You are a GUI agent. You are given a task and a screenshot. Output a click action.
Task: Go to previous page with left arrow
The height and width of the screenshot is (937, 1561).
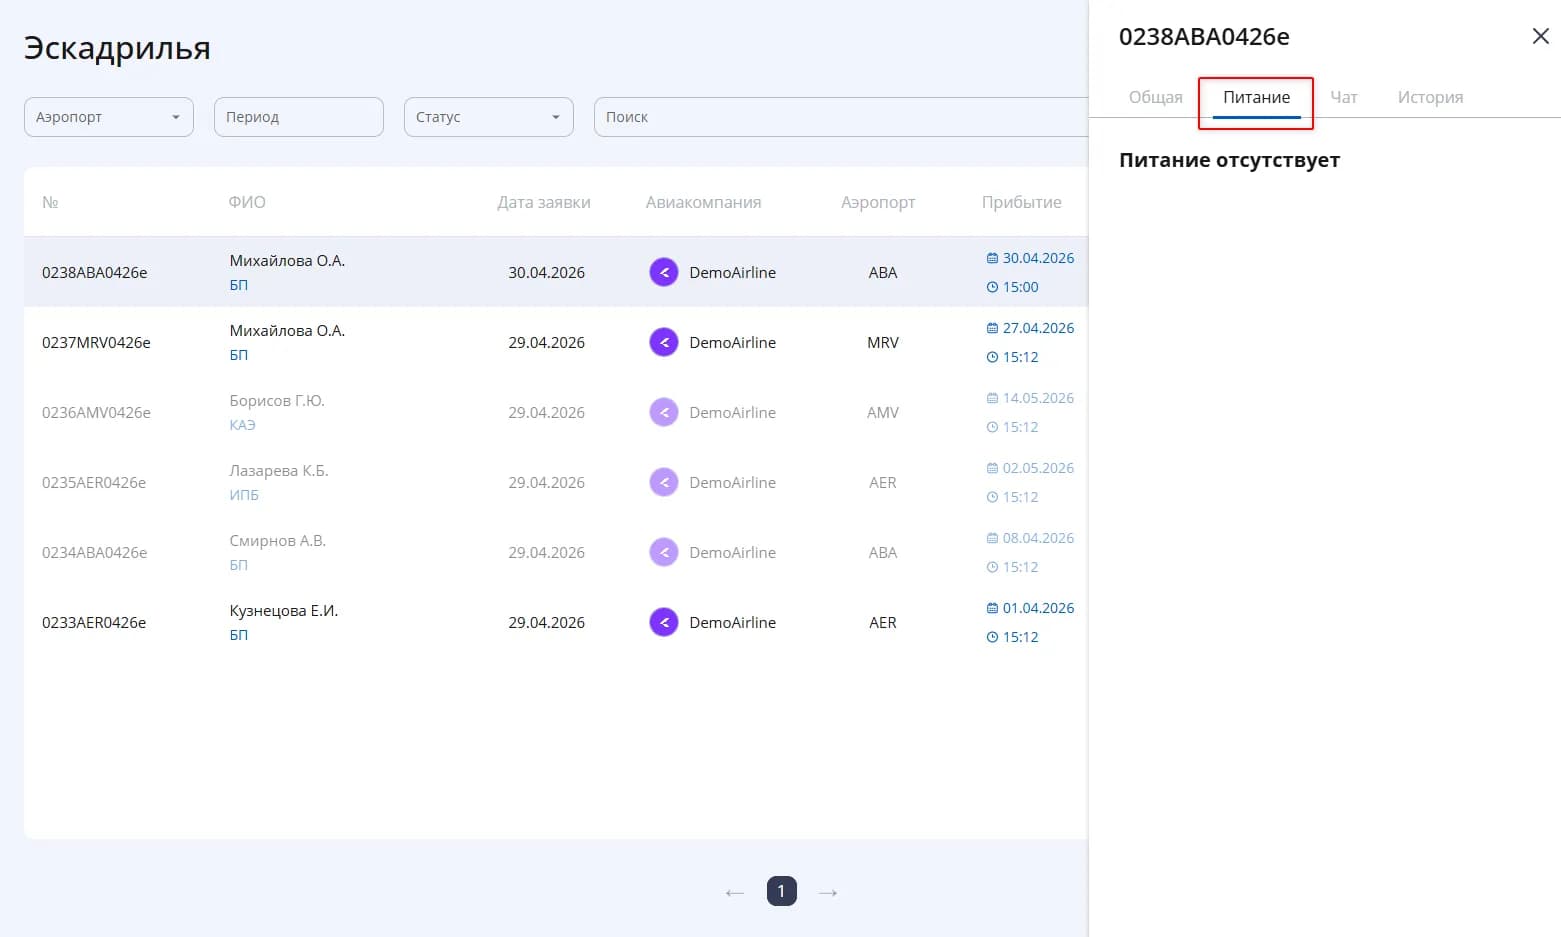coord(735,892)
